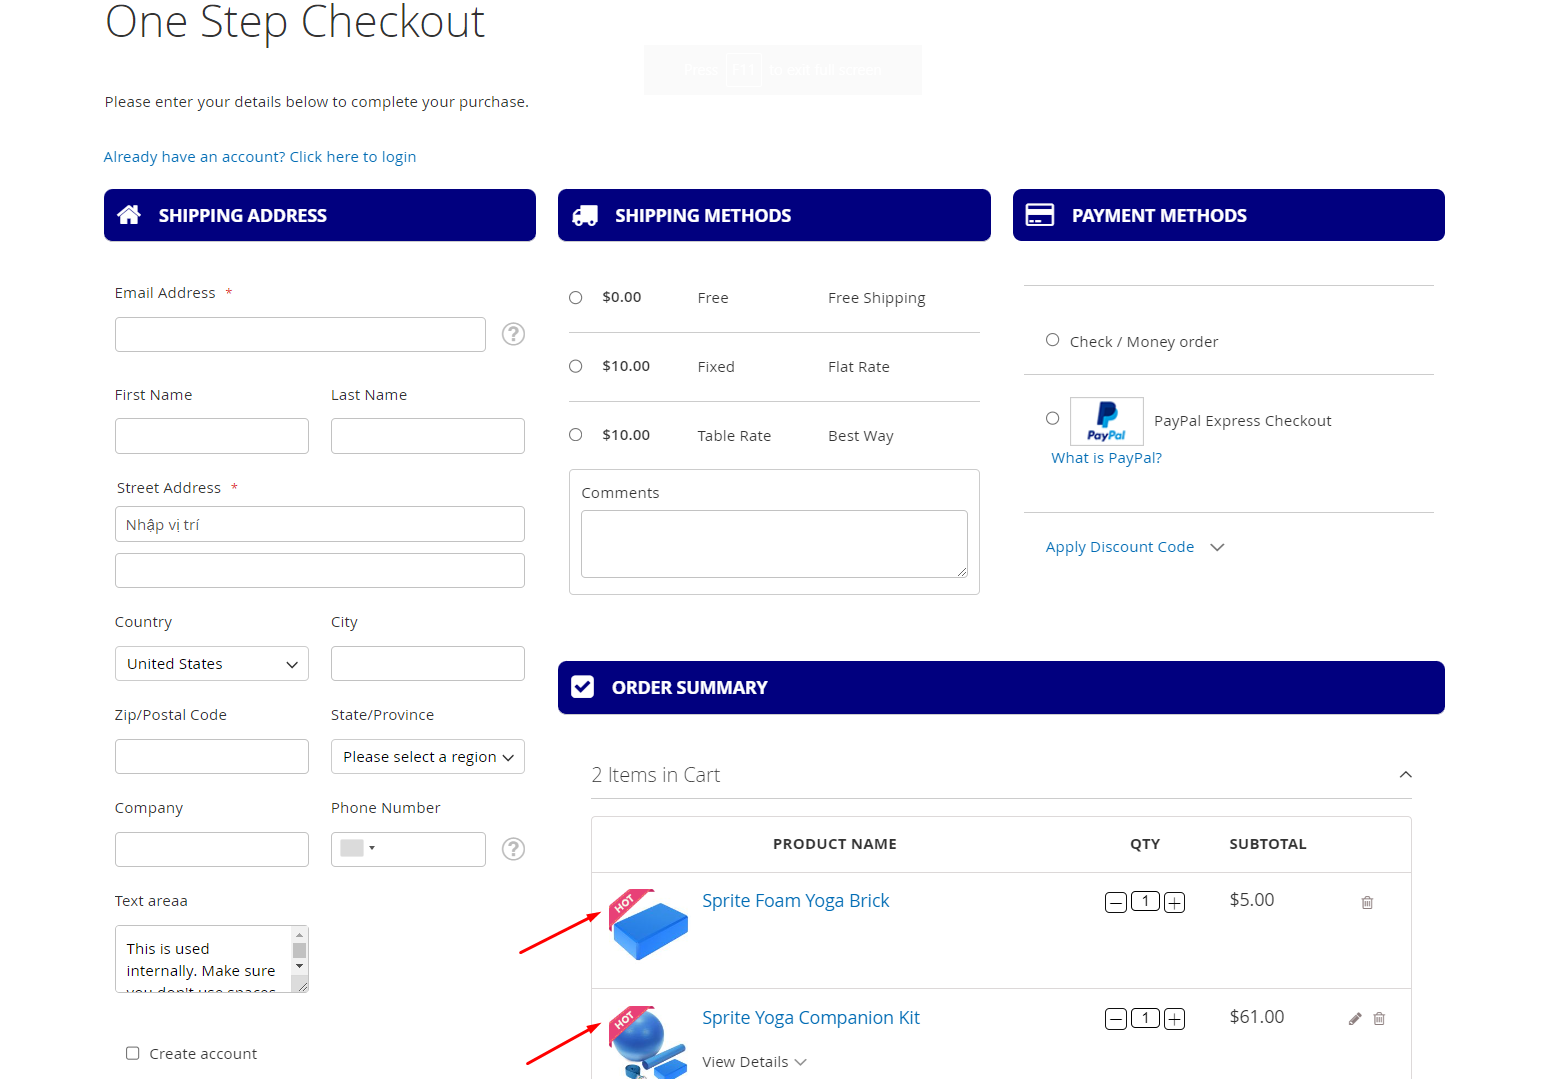Viewport: 1546px width, 1079px height.
Task: Open the What is PayPal? link
Action: [x=1106, y=458]
